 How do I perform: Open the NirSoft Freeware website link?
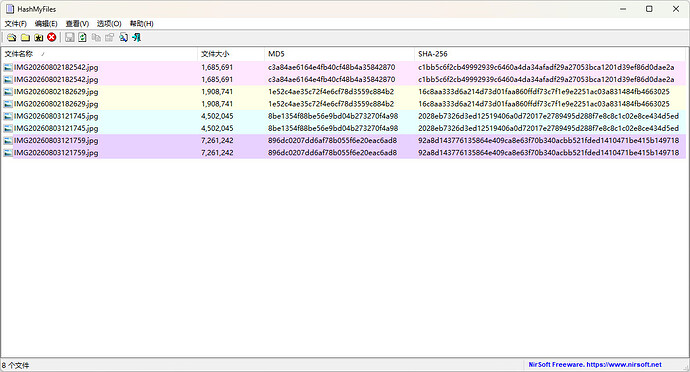[595, 365]
